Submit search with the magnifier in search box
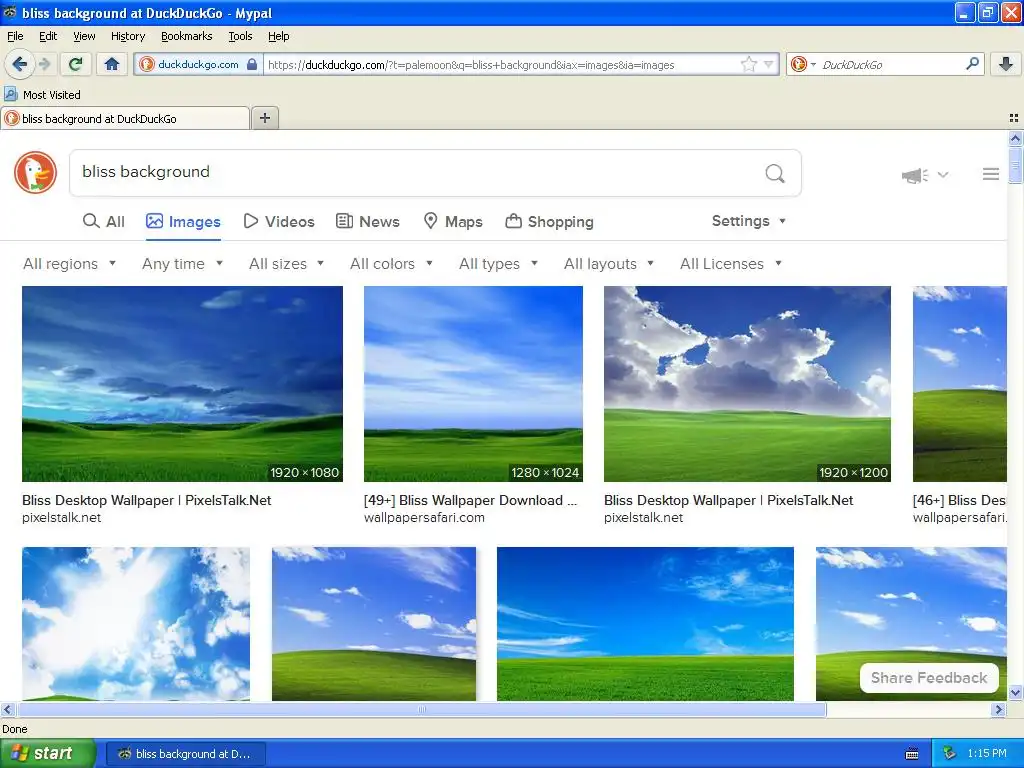This screenshot has width=1024, height=768. point(775,173)
